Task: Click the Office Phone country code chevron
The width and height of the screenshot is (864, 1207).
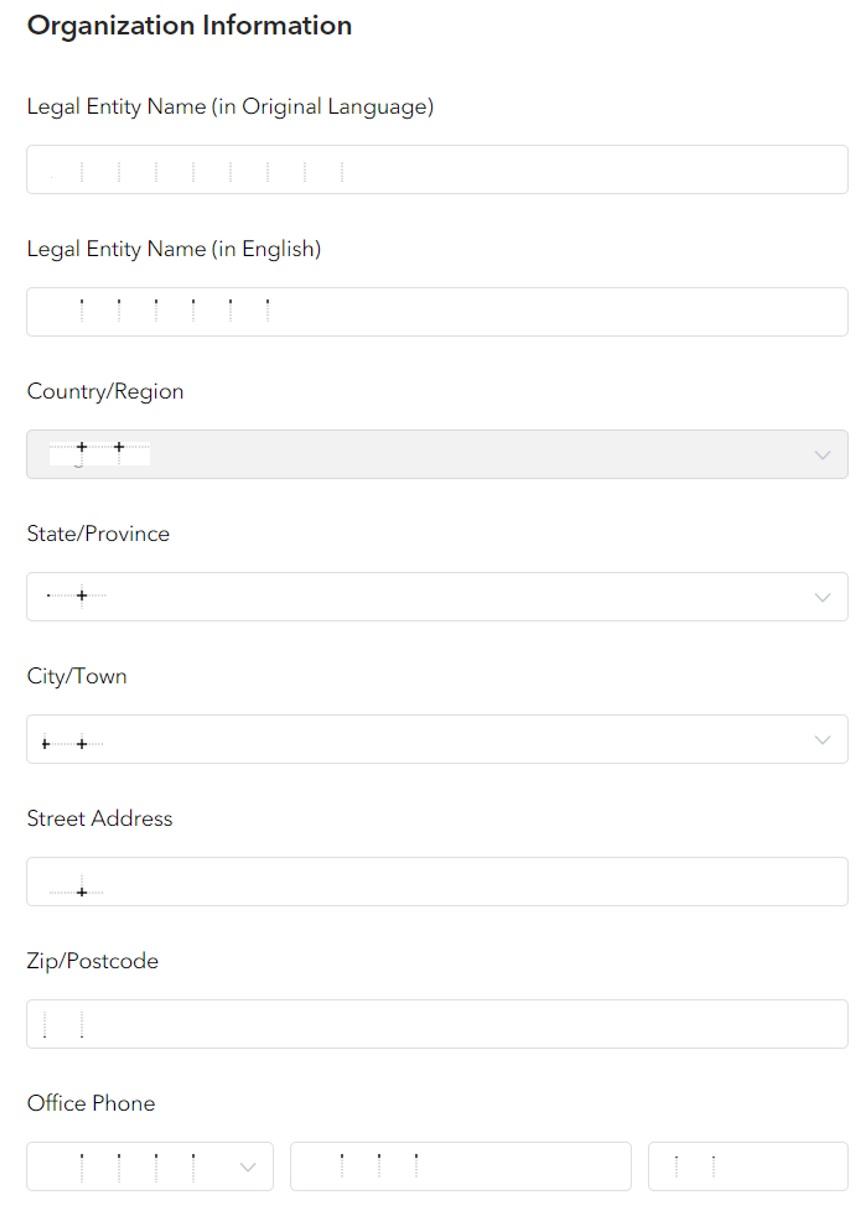Action: coord(249,1167)
